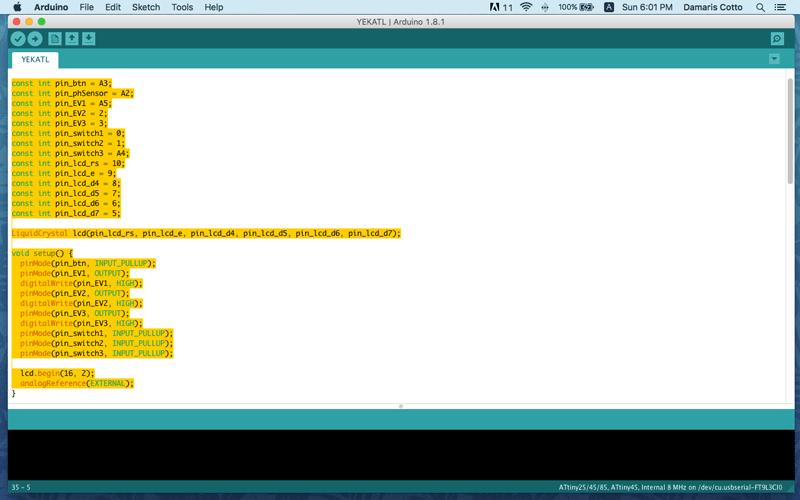Click 'pinMode(pin_switch2, INPUT_PULLUP);' line

96,343
